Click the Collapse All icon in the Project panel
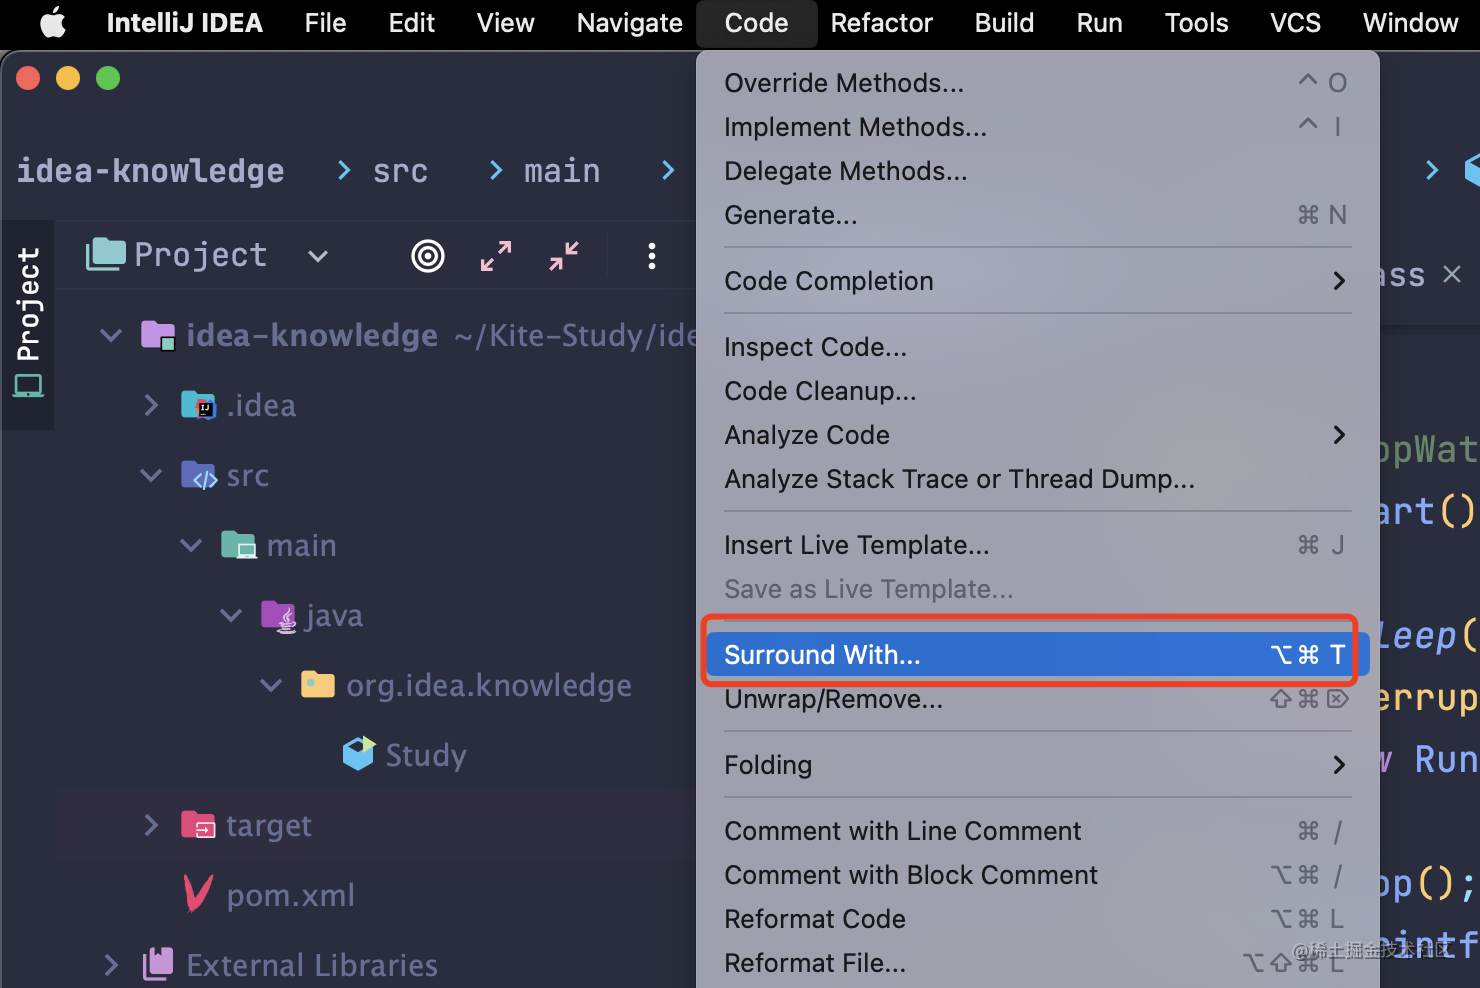Viewport: 1480px width, 988px height. (x=564, y=256)
